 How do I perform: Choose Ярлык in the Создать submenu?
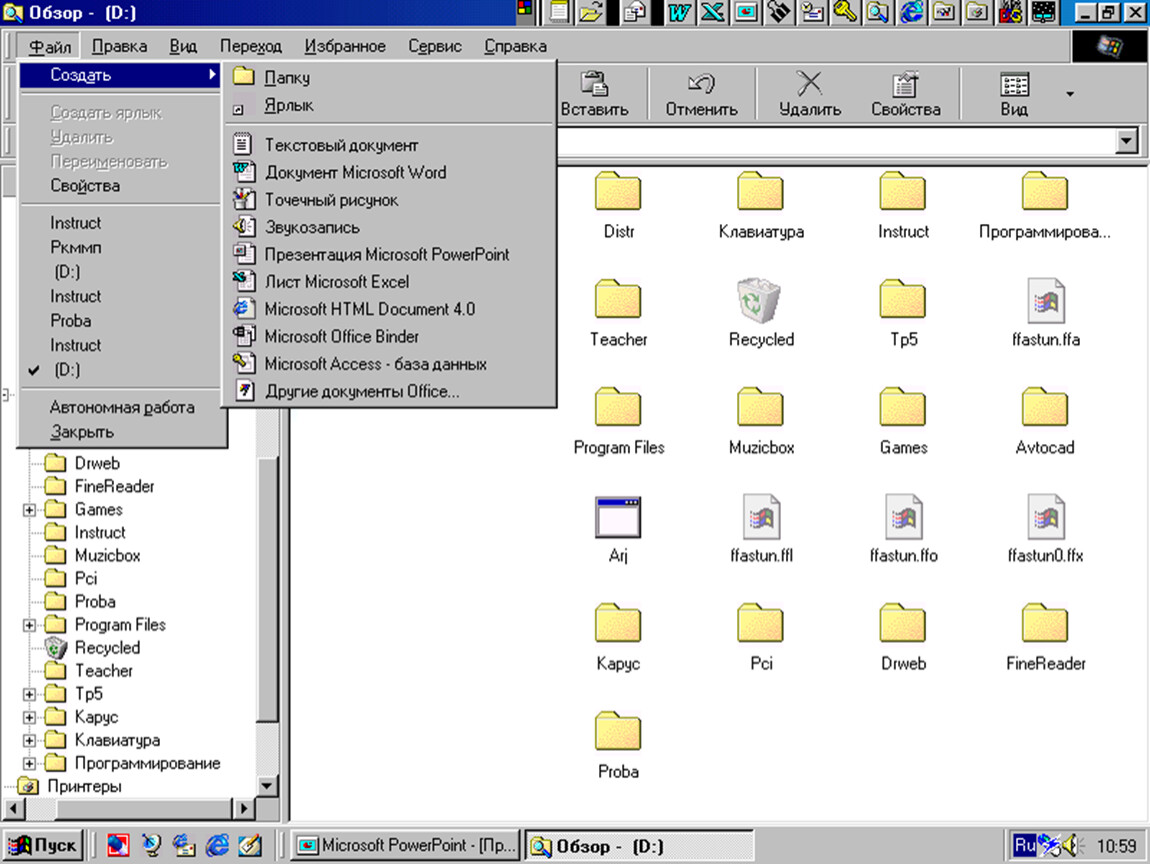click(391, 106)
